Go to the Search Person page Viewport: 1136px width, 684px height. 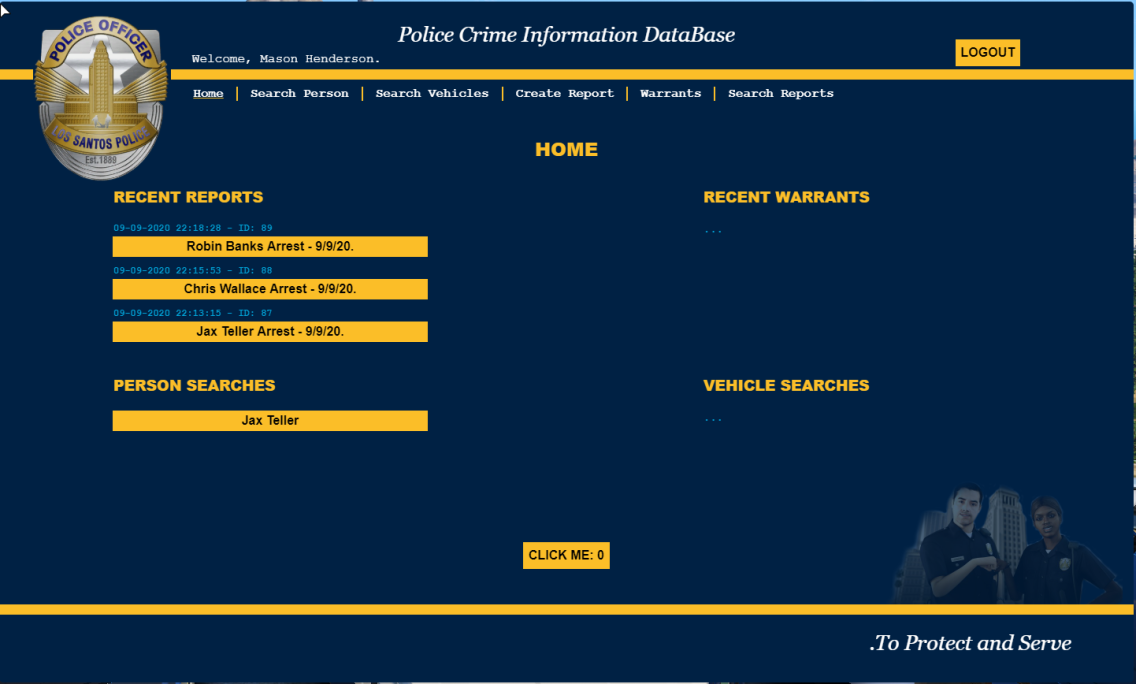click(x=299, y=93)
